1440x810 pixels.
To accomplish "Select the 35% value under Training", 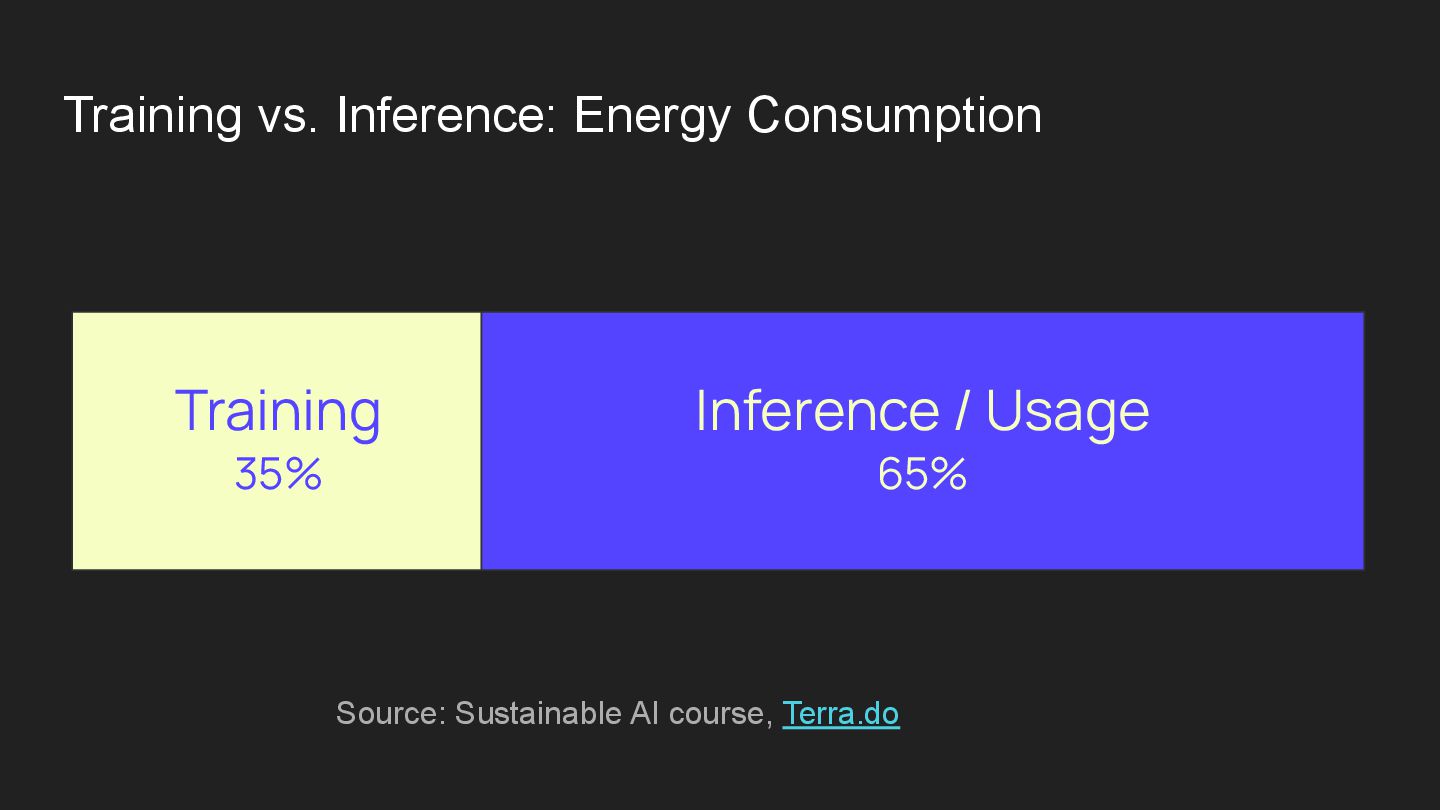I will (x=277, y=474).
